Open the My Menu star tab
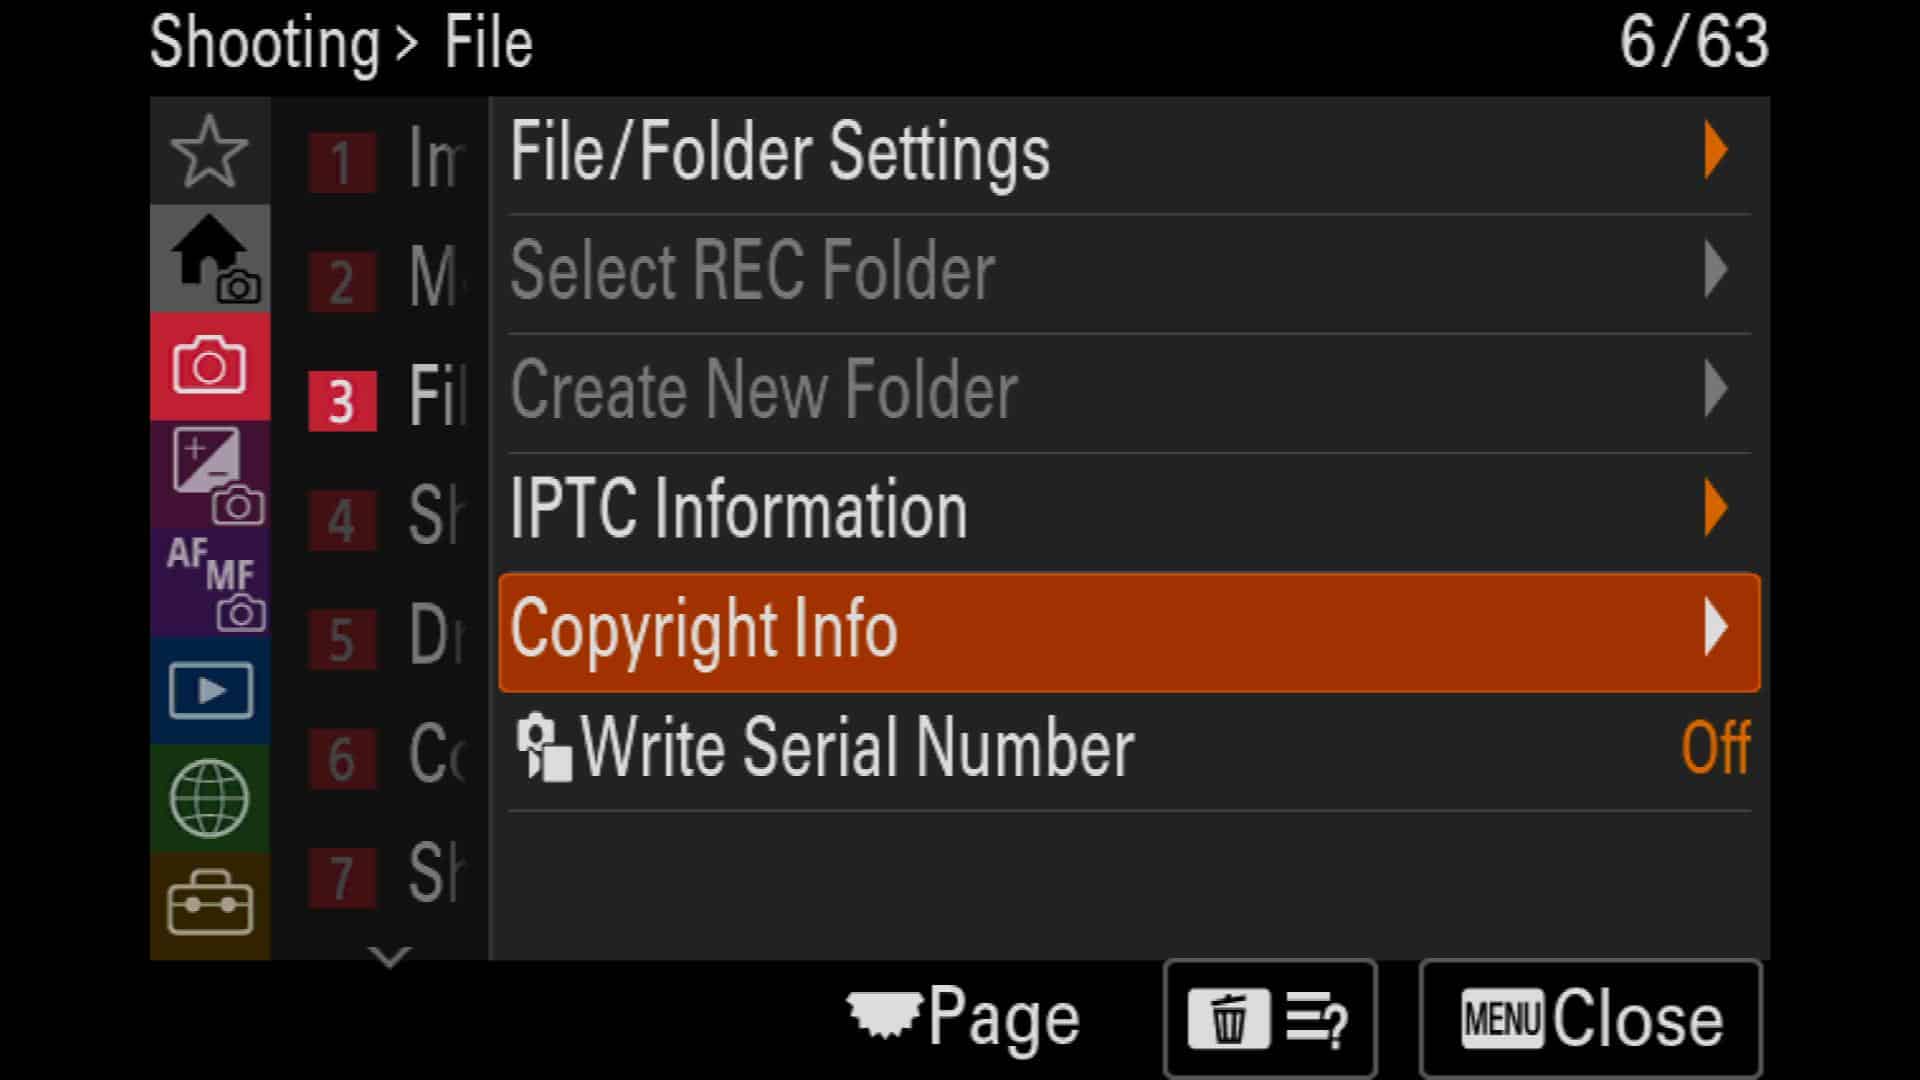The height and width of the screenshot is (1080, 1920). [x=209, y=151]
